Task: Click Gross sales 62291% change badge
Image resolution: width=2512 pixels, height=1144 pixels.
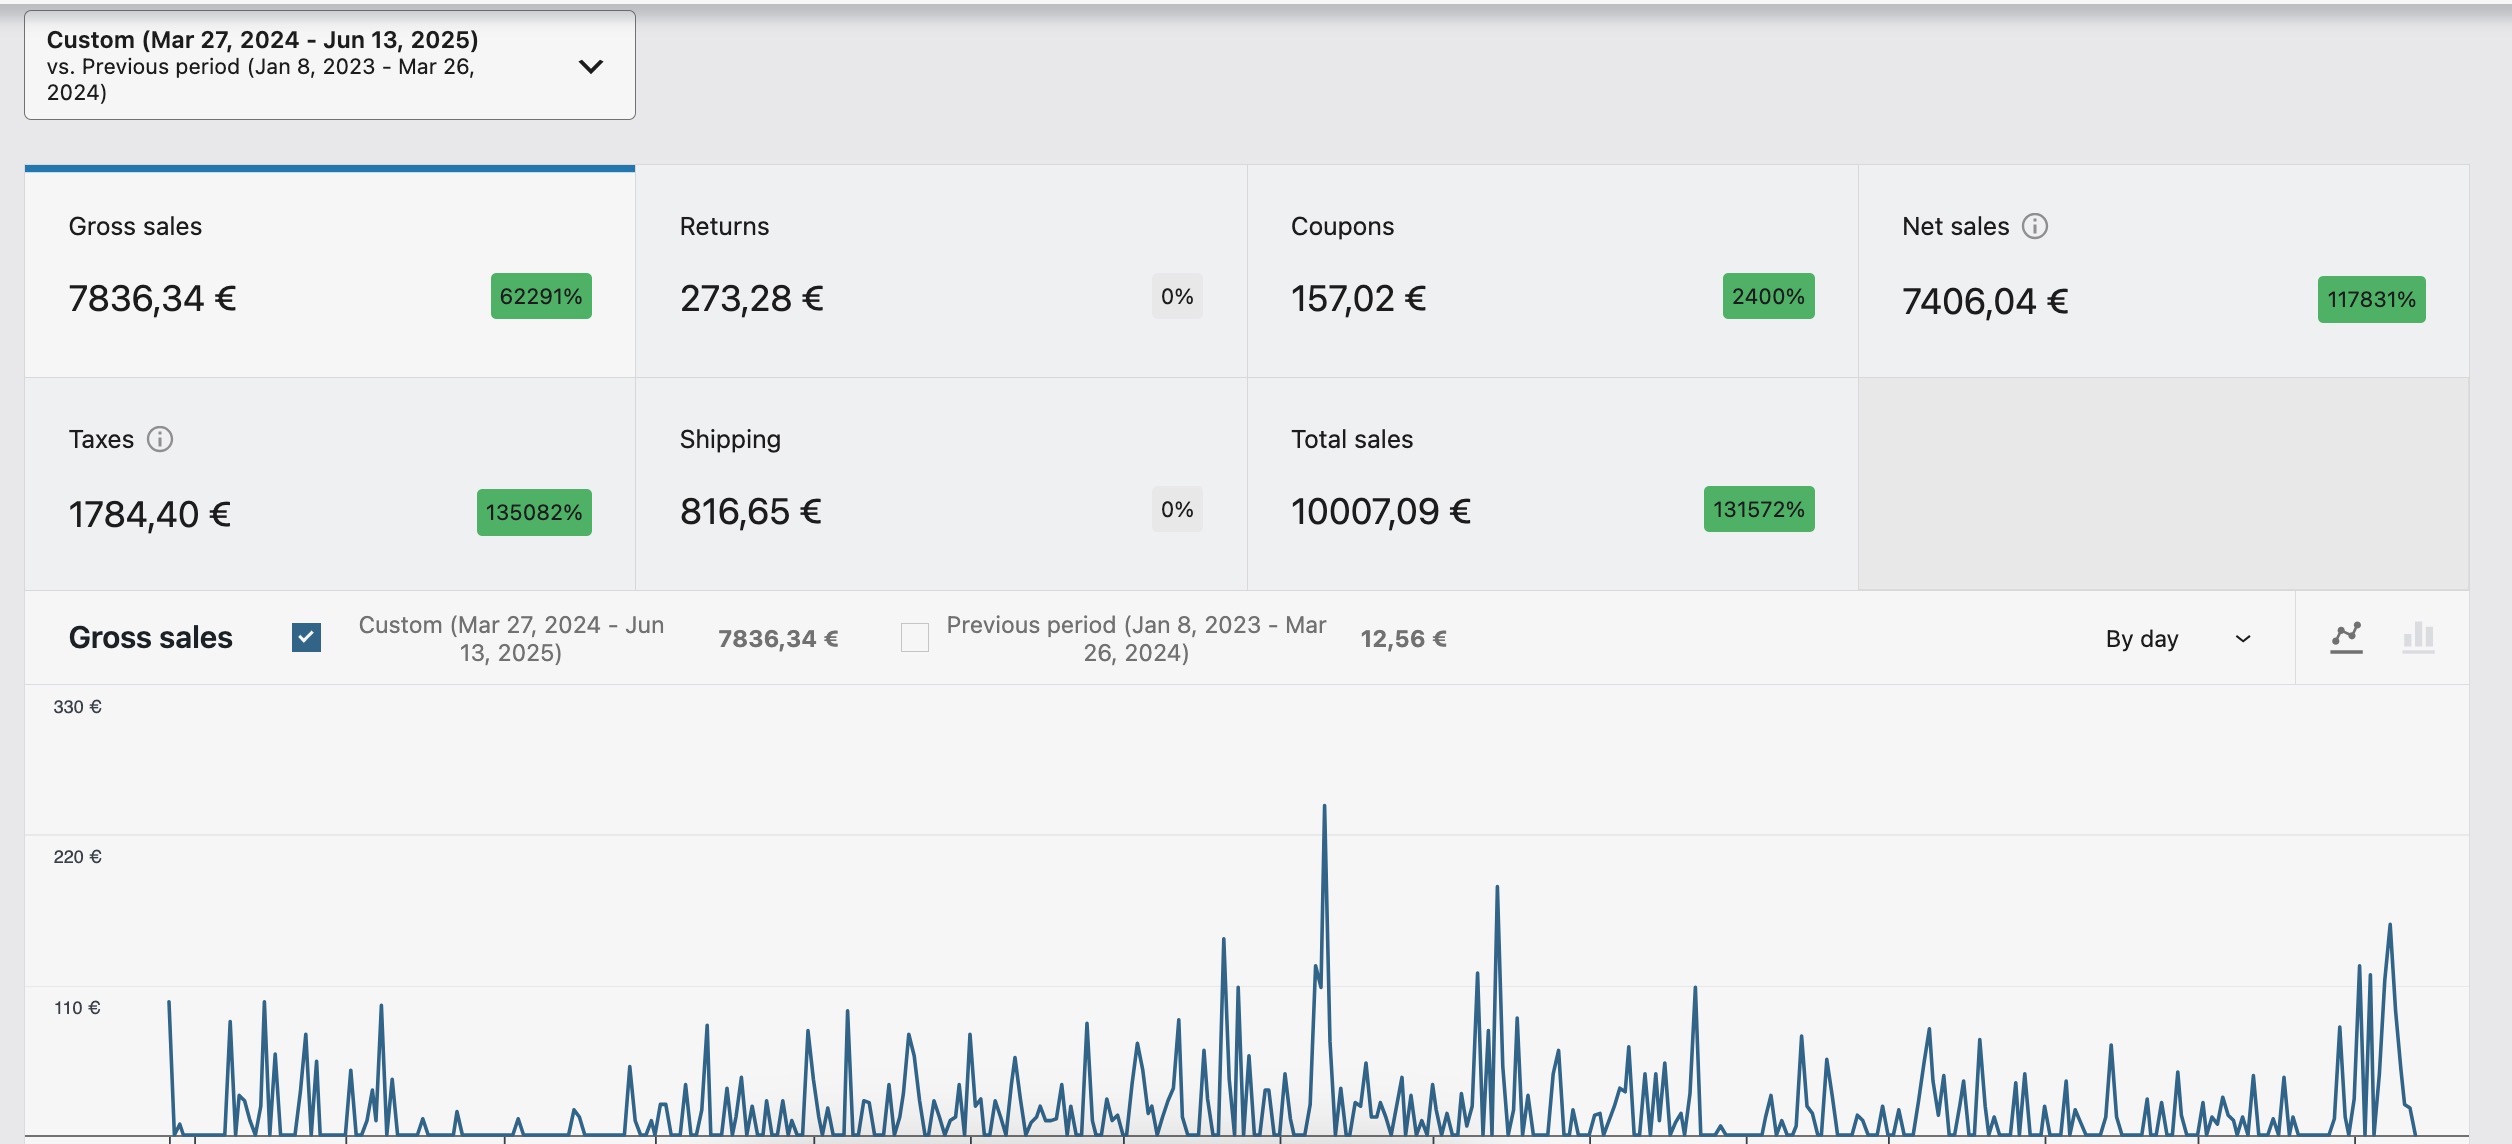Action: (541, 296)
